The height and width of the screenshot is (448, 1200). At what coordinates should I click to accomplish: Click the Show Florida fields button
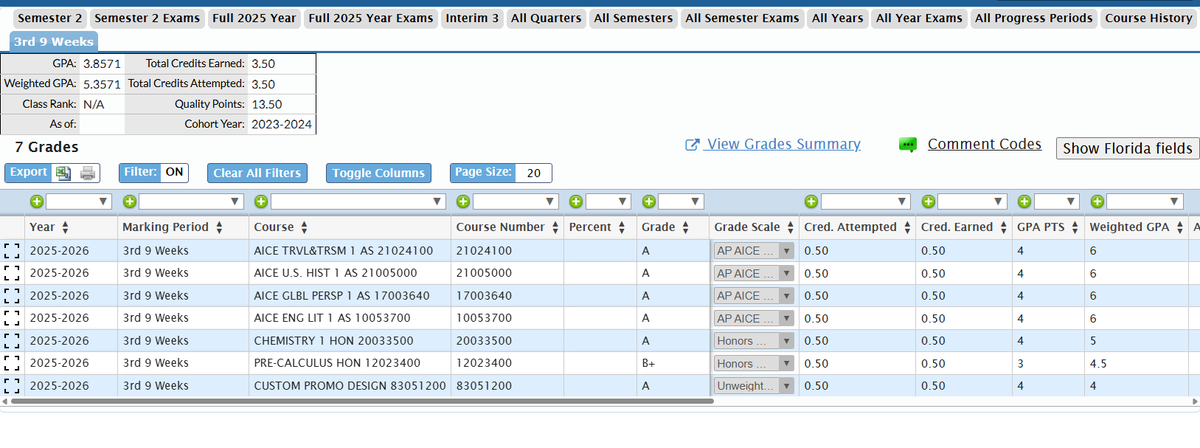point(1127,148)
